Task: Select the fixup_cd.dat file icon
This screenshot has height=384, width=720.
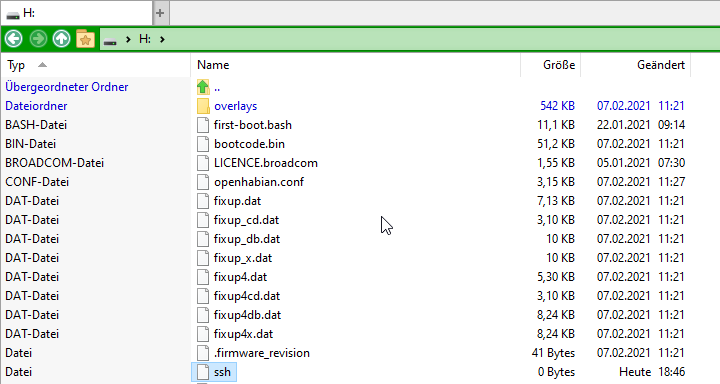Action: tap(203, 220)
